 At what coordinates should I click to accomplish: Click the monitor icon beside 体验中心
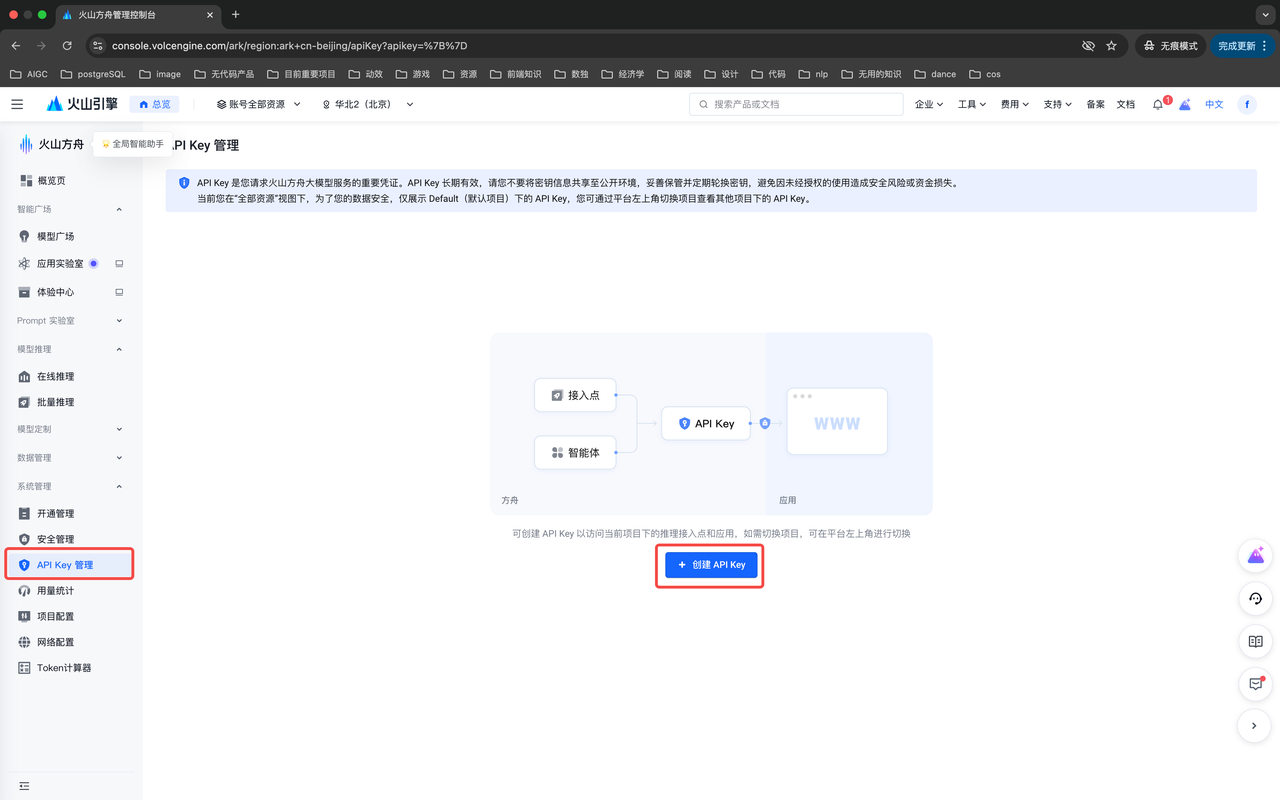coord(119,292)
